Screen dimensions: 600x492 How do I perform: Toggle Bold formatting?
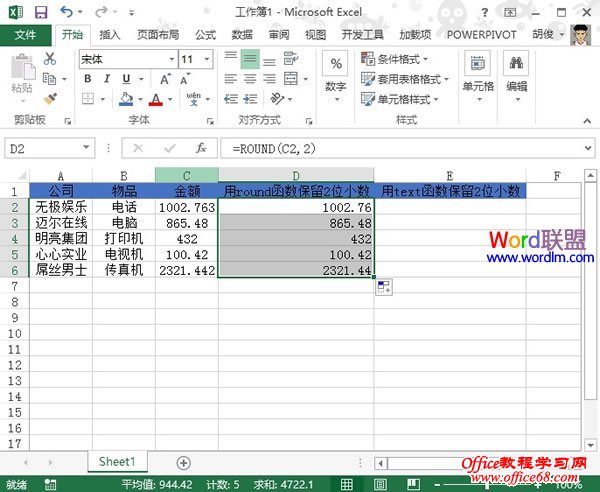point(88,79)
